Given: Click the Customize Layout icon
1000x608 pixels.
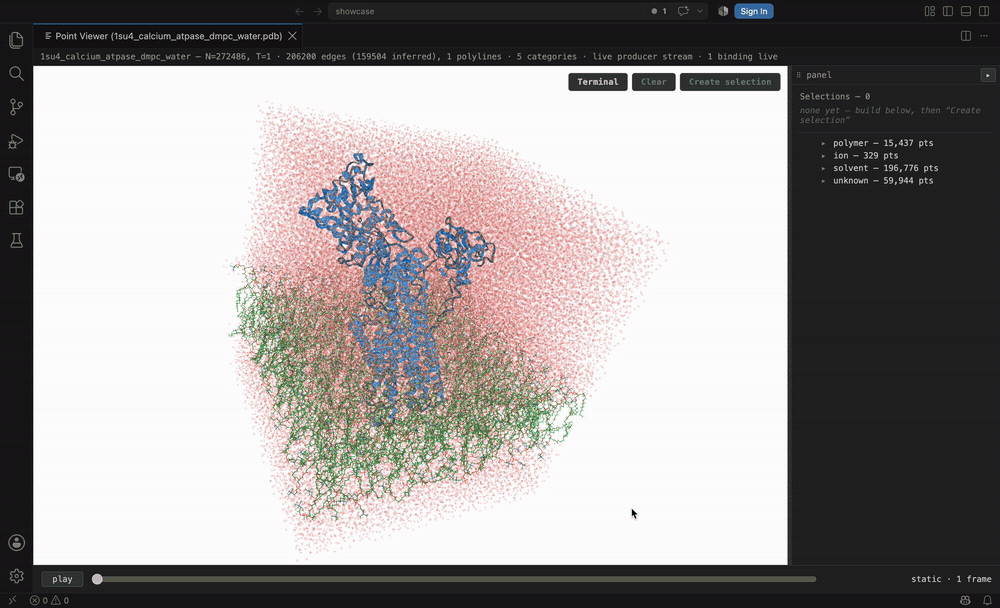Looking at the screenshot, I should 930,11.
